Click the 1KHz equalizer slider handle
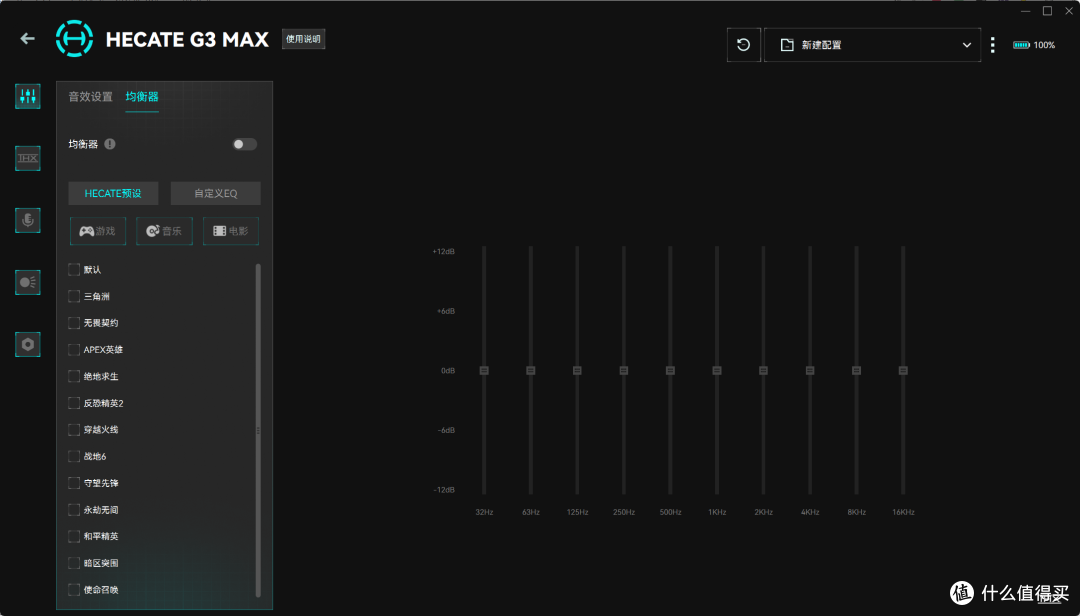Image resolution: width=1080 pixels, height=616 pixels. (717, 371)
